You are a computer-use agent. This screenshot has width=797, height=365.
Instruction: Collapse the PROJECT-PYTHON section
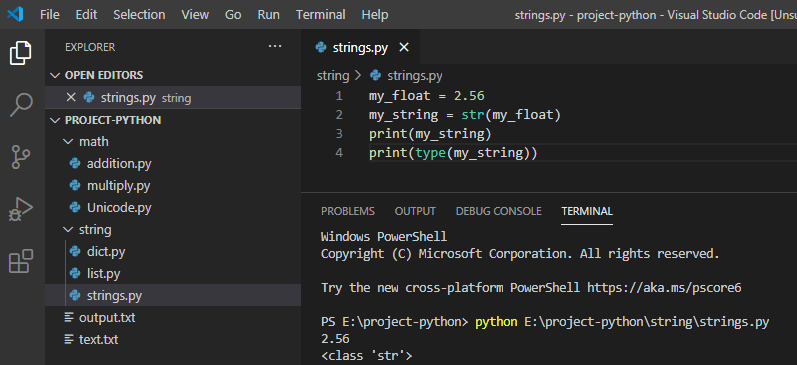tap(54, 120)
